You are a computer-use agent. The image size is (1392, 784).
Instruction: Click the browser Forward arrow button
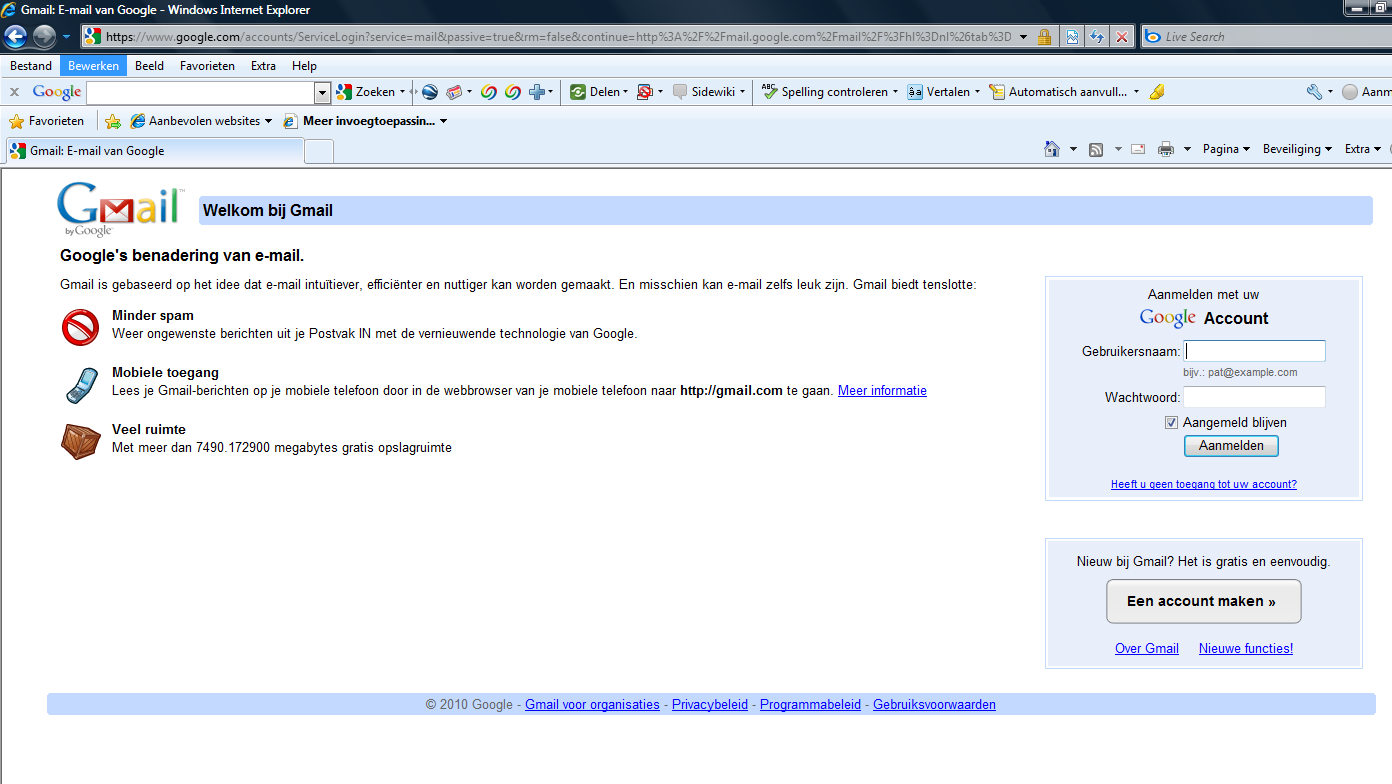pos(44,37)
